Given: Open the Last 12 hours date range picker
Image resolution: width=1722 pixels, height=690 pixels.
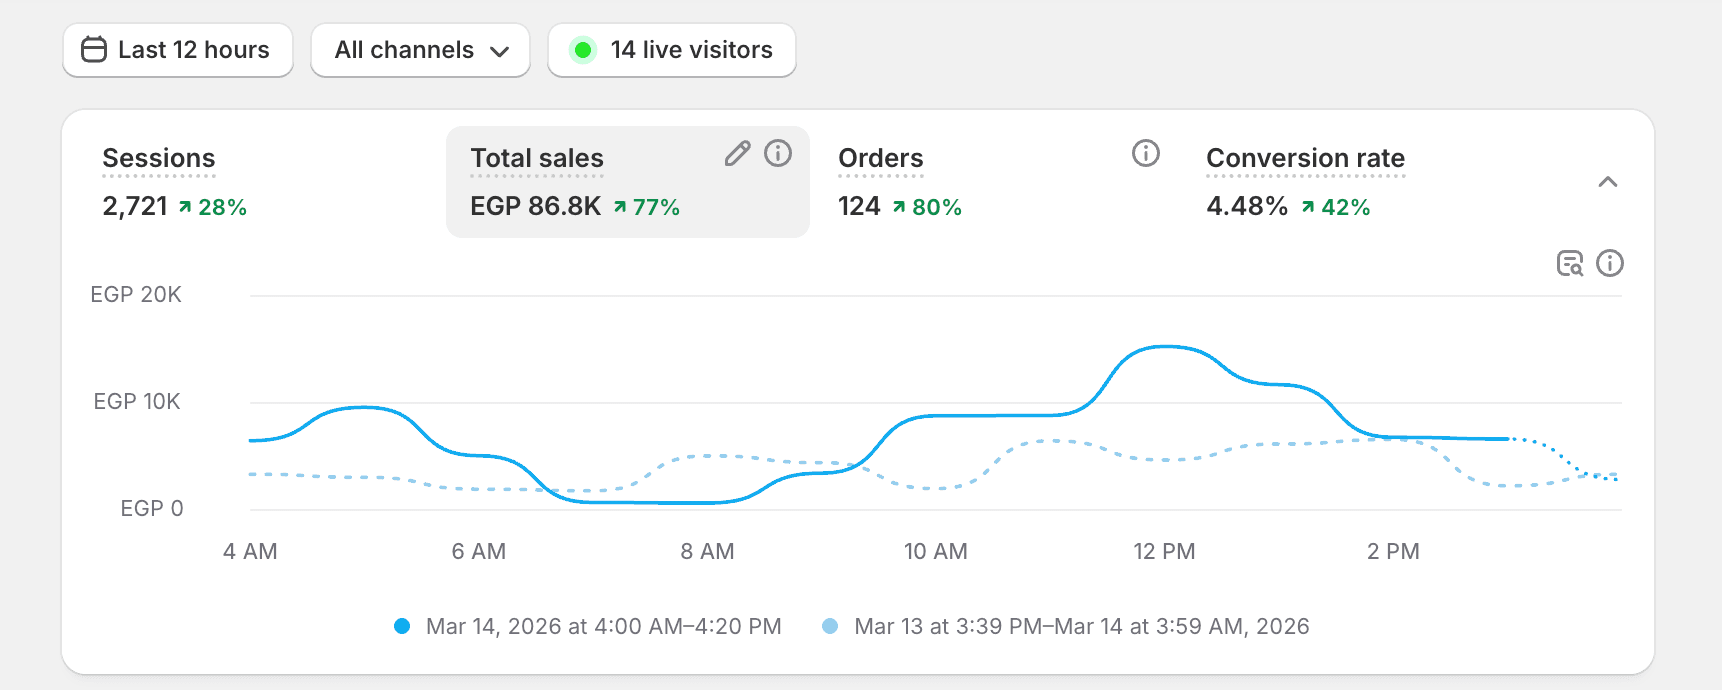Looking at the screenshot, I should pos(178,50).
